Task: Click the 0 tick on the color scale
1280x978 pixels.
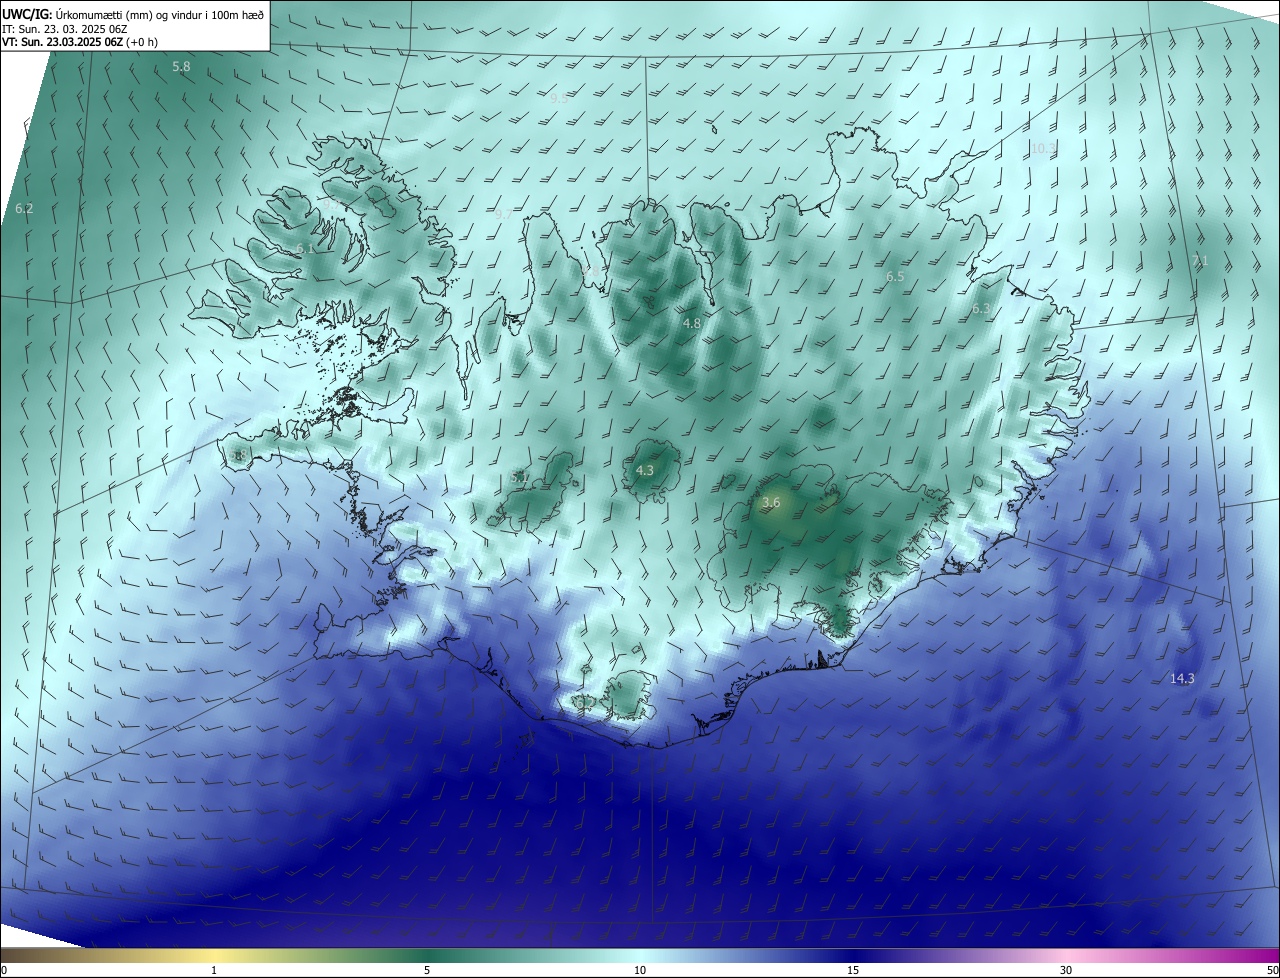Action: point(4,970)
